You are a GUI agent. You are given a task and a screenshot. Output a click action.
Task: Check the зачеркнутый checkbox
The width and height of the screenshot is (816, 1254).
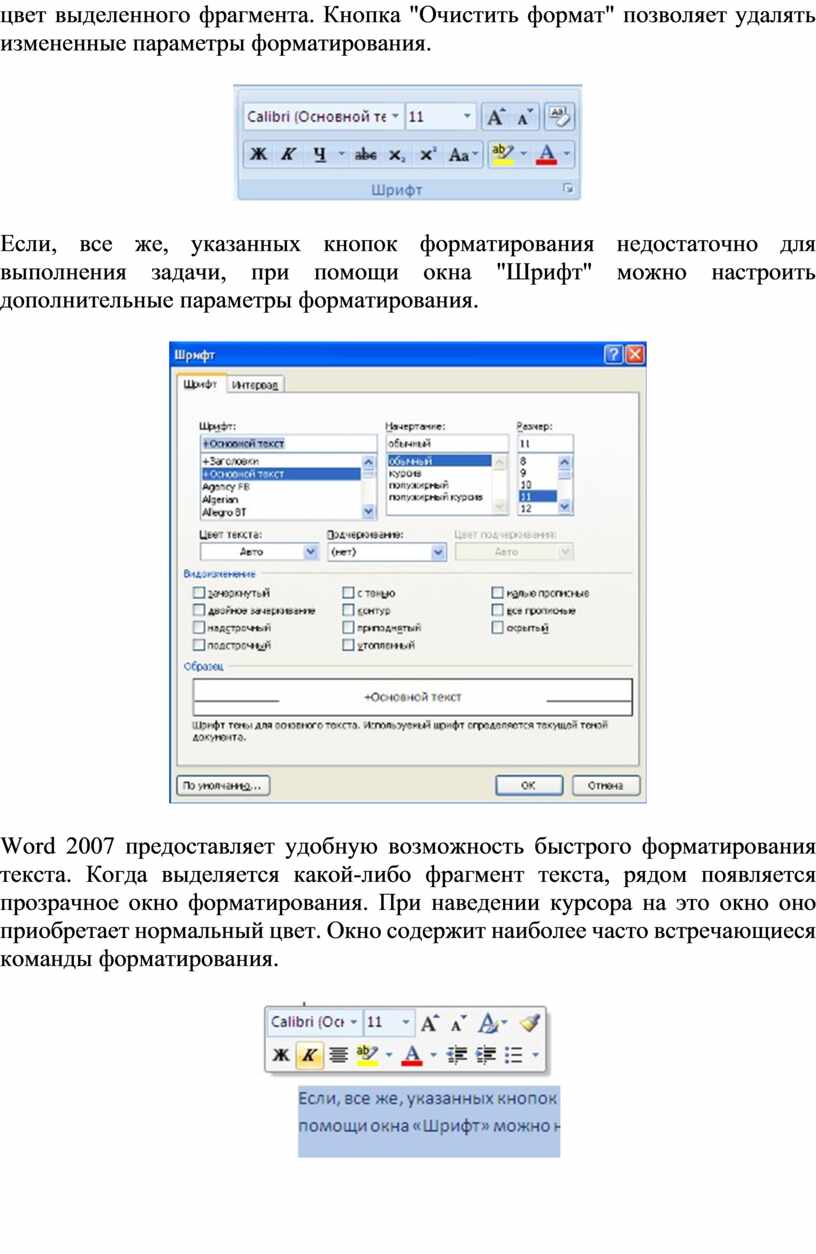pos(198,593)
